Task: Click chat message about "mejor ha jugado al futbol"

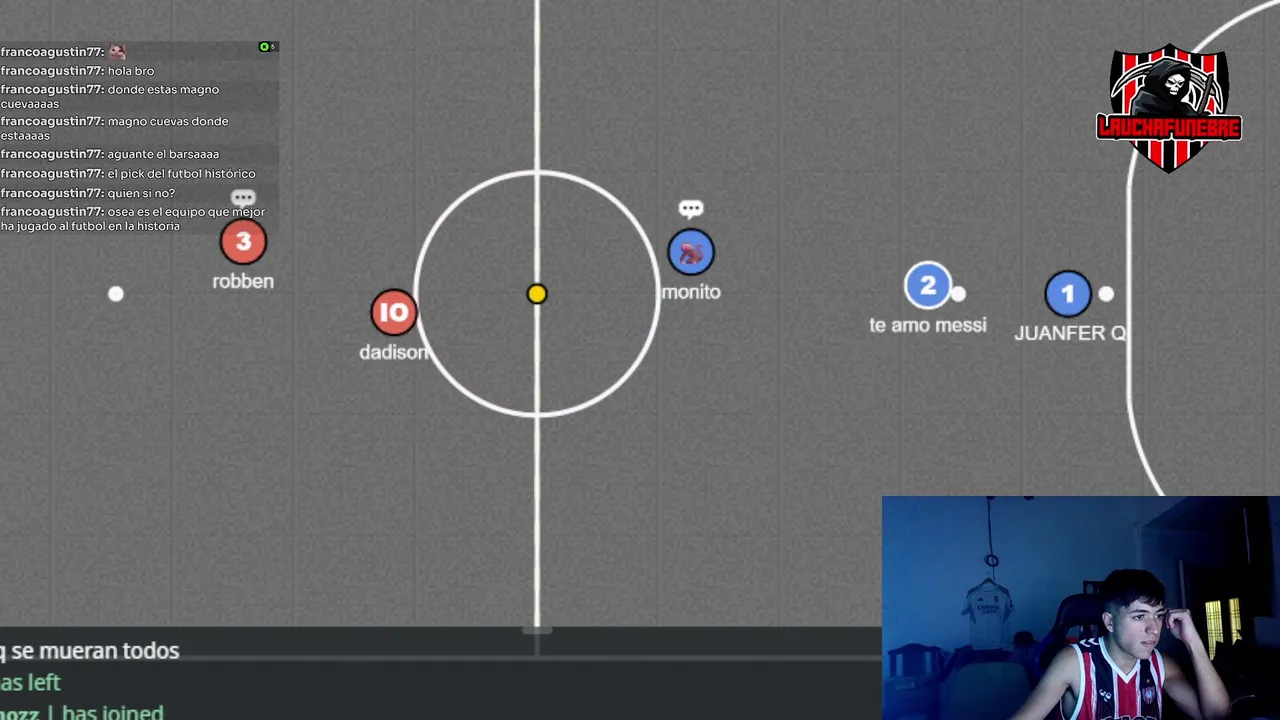Action: point(133,219)
